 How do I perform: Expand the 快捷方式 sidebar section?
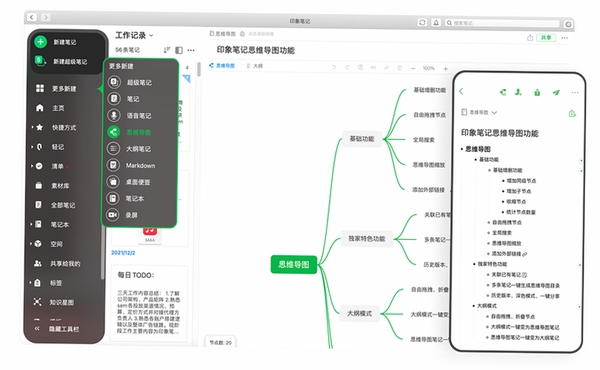pos(32,127)
